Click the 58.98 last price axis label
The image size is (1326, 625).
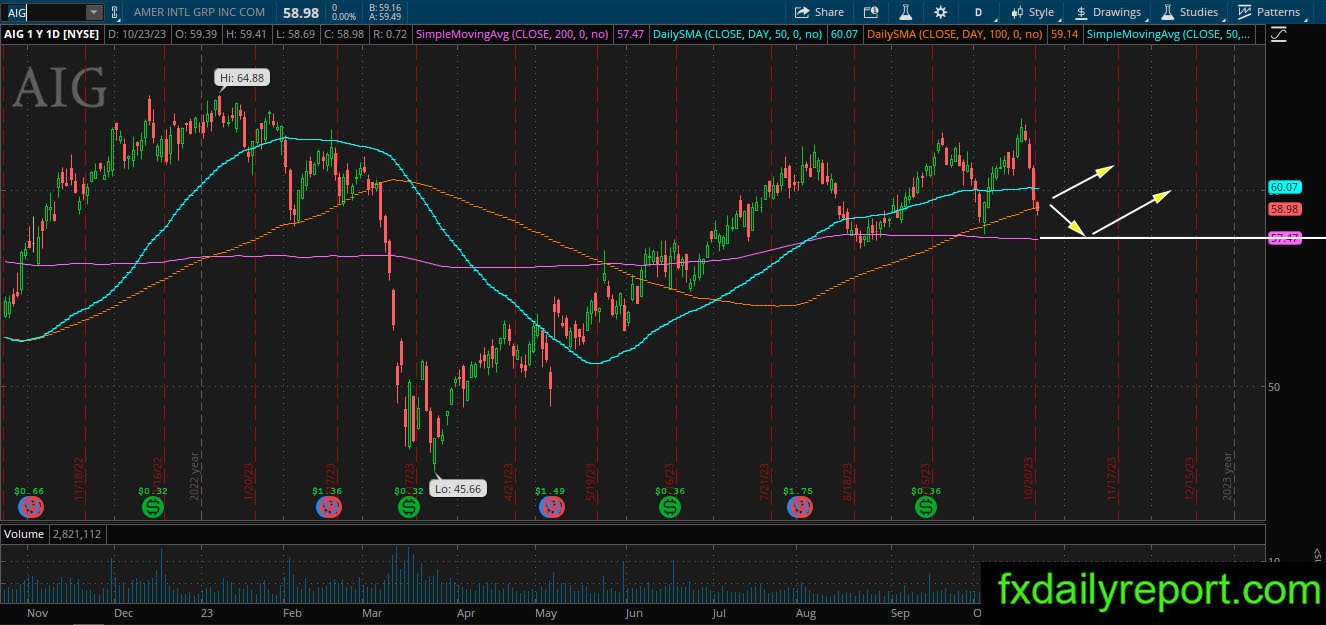coord(1284,210)
